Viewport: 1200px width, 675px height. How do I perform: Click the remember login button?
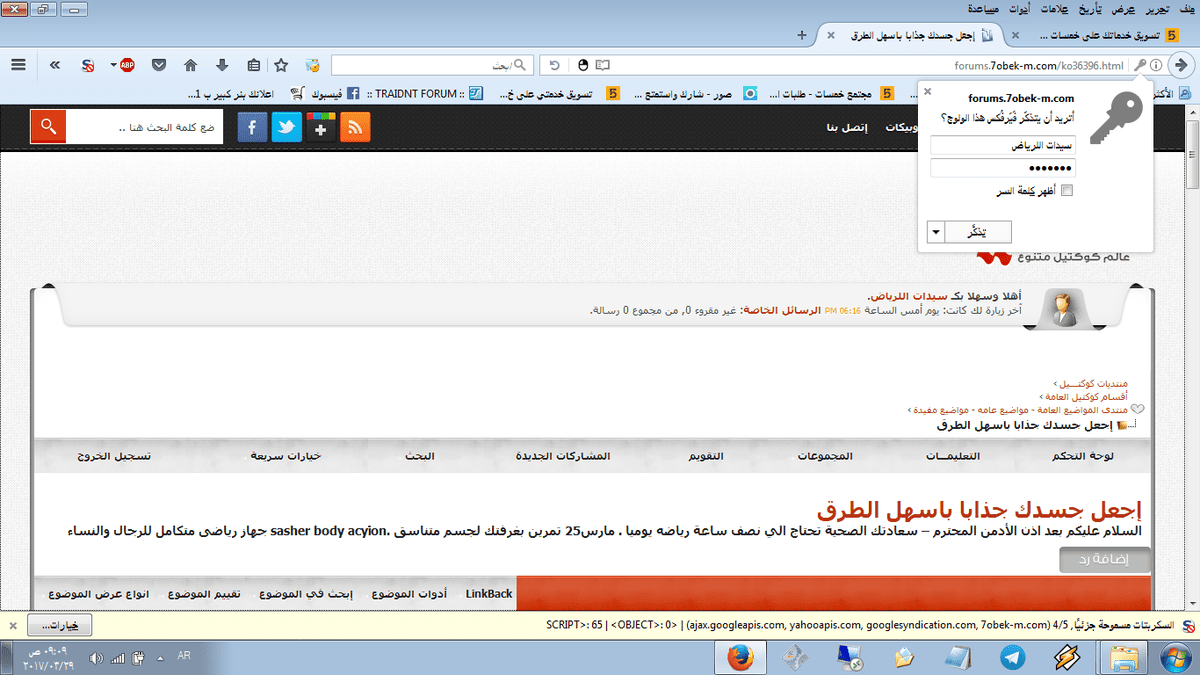click(x=979, y=232)
